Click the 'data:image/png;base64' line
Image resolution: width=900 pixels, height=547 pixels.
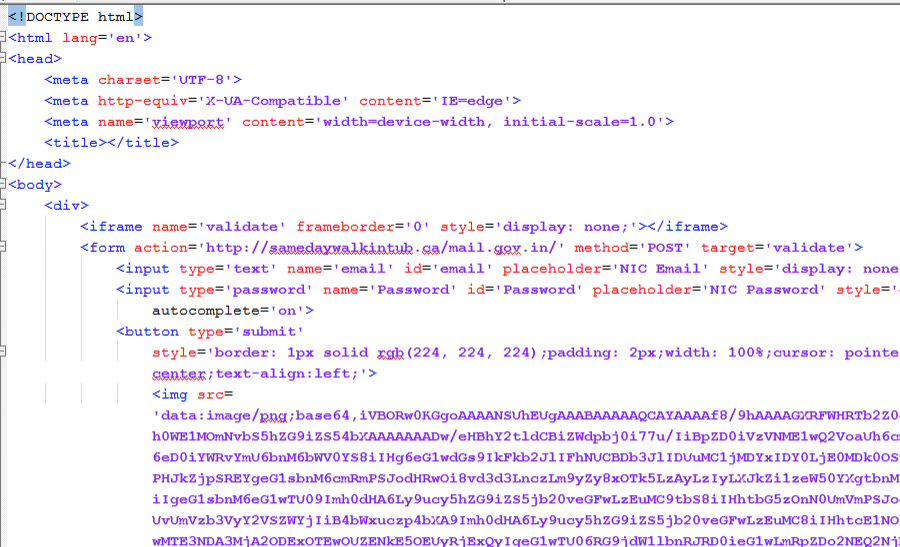pos(525,416)
